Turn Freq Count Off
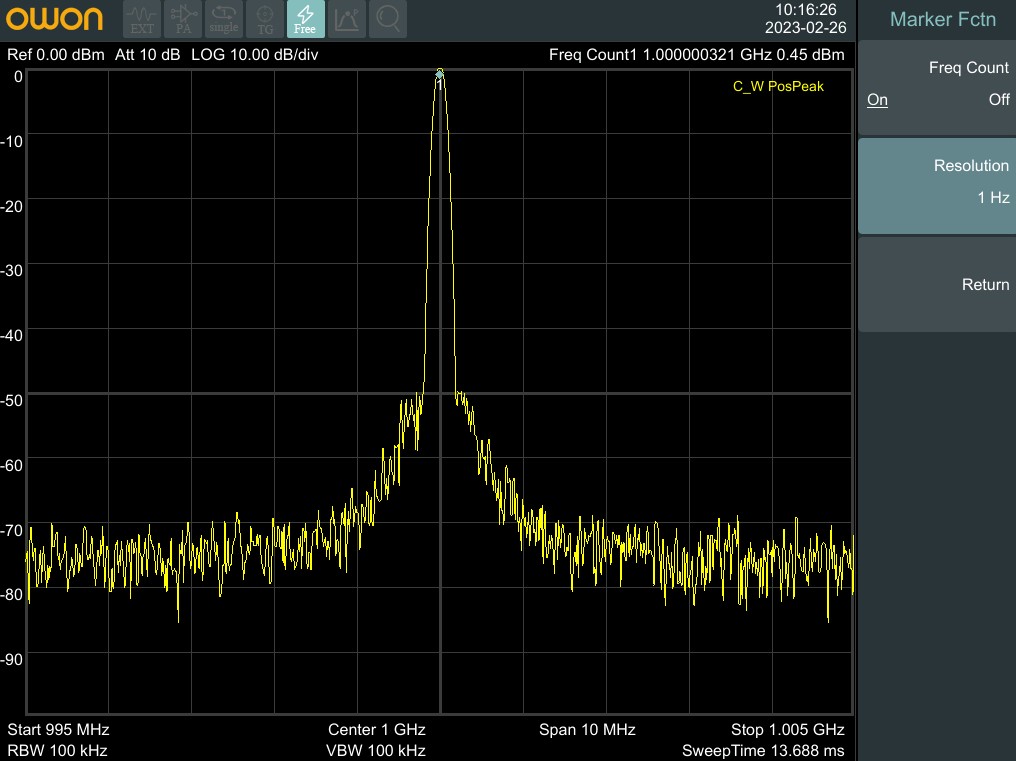 [998, 100]
